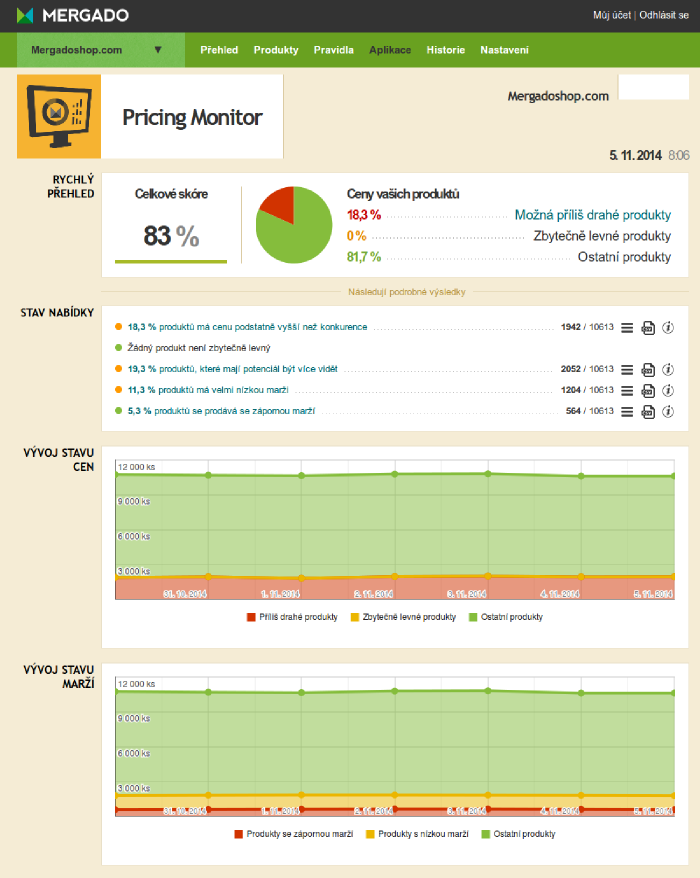Click the product price pie chart
The image size is (700, 878).
pos(293,225)
